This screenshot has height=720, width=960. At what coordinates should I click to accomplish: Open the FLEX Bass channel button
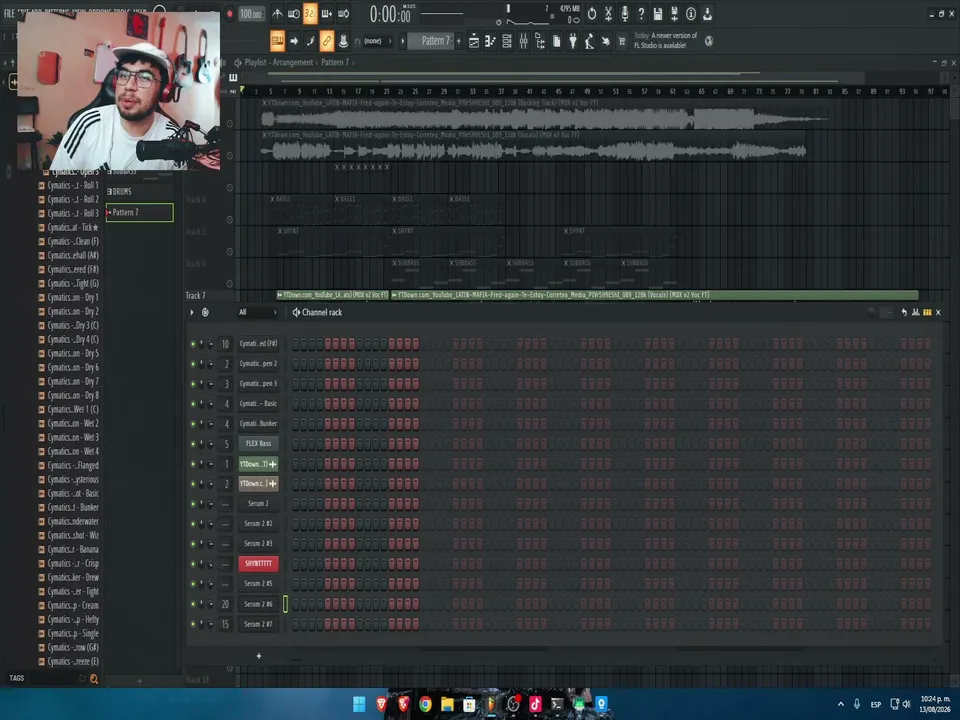[x=258, y=444]
